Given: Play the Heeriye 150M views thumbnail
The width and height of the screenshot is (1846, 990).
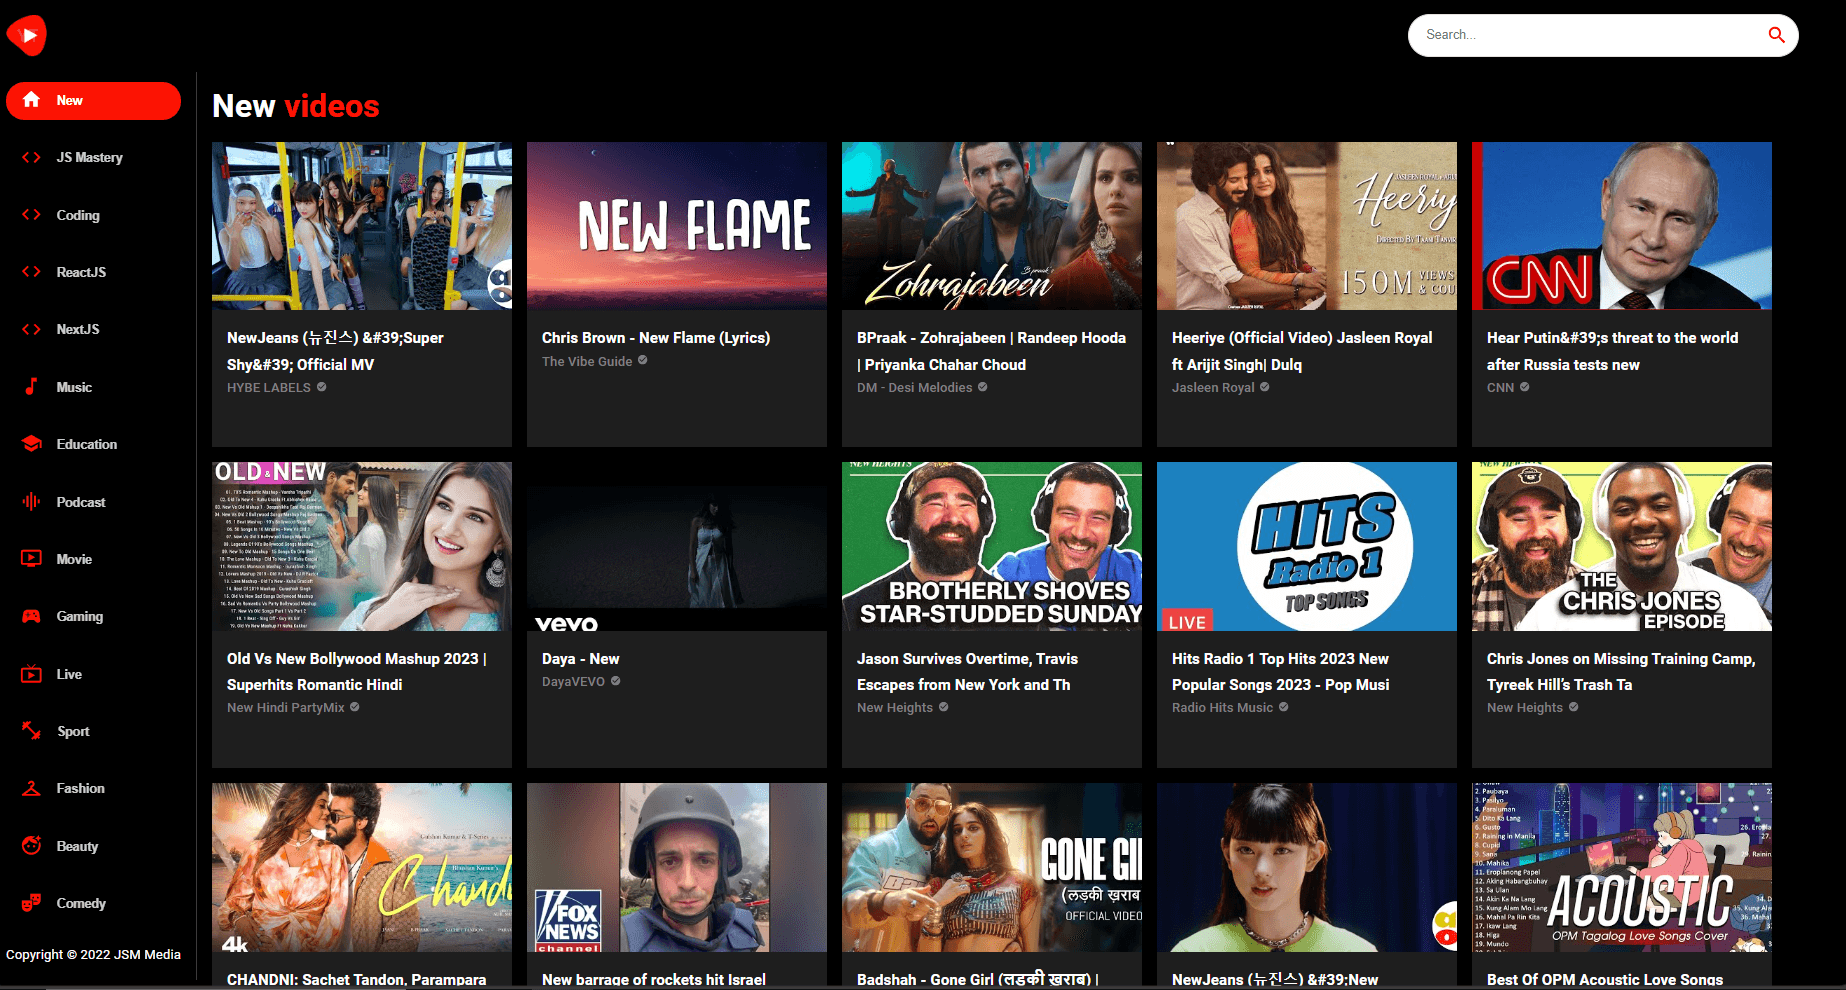Looking at the screenshot, I should tap(1307, 226).
